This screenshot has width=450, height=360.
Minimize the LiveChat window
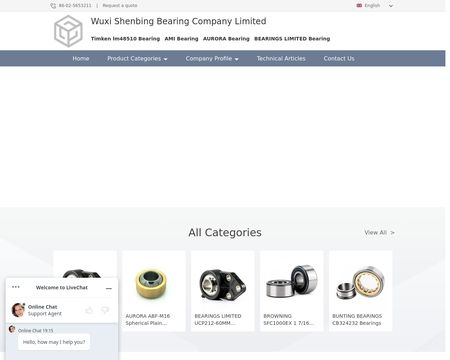tap(109, 288)
